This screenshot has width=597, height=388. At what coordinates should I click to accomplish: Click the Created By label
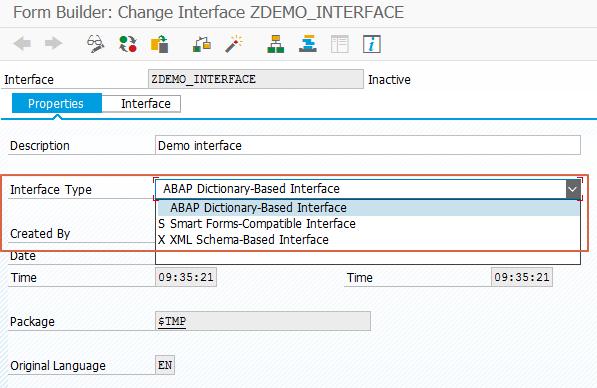(40, 233)
